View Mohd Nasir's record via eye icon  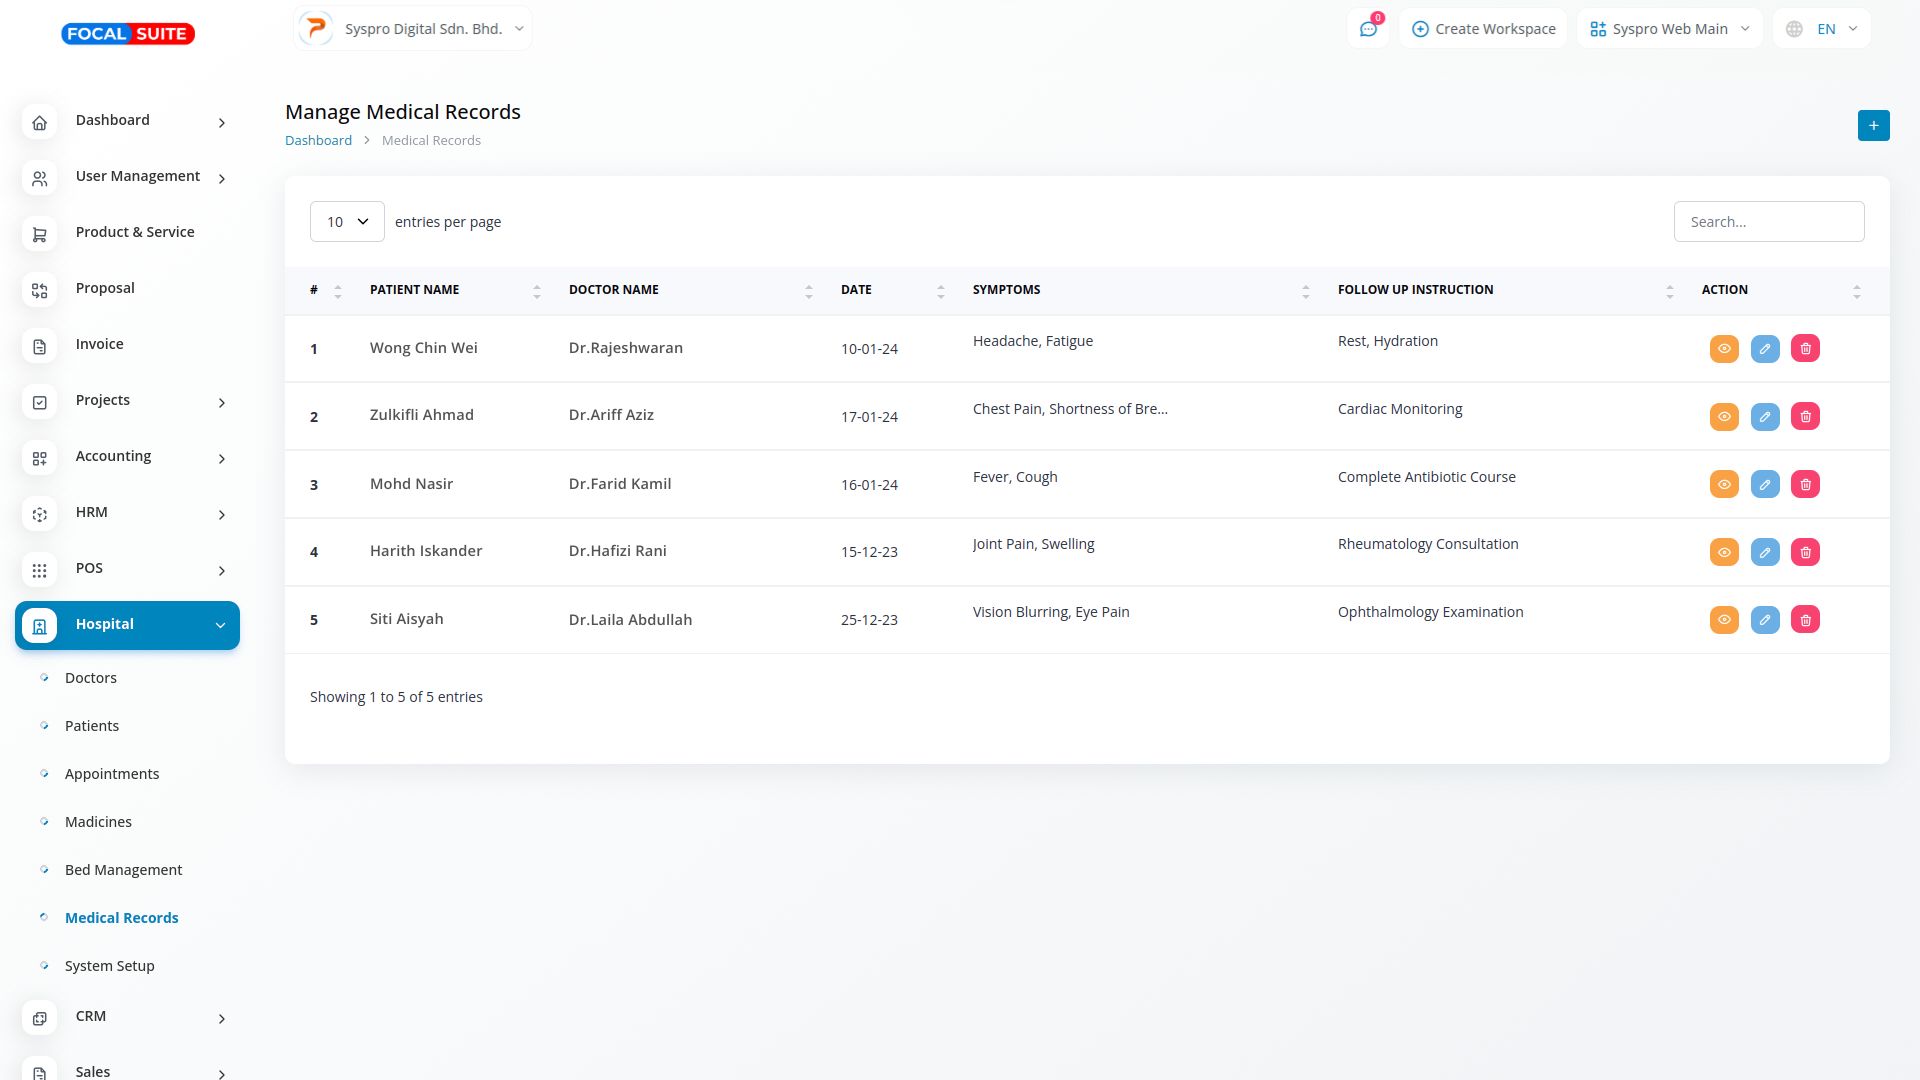tap(1724, 485)
